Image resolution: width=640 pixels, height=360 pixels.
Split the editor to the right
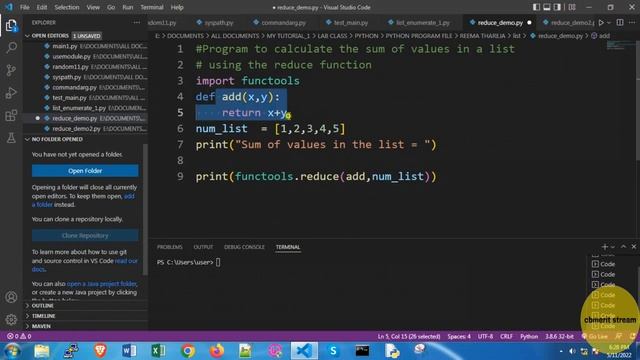pos(620,22)
